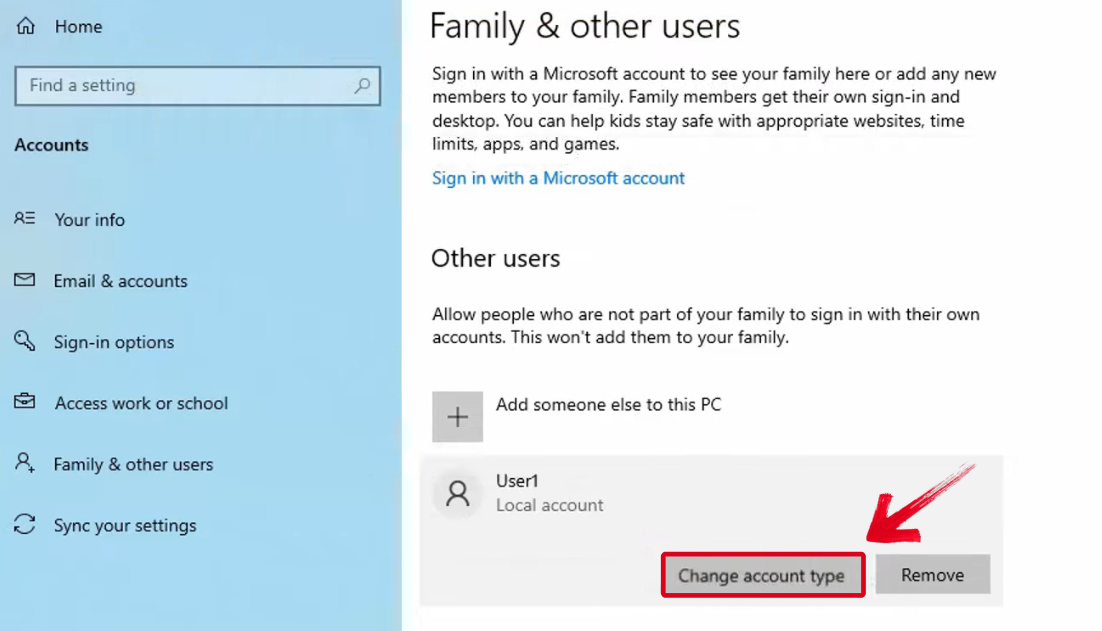Select the briefcase icon for Access work or school
Viewport: 1102px width, 631px height.
tap(23, 403)
